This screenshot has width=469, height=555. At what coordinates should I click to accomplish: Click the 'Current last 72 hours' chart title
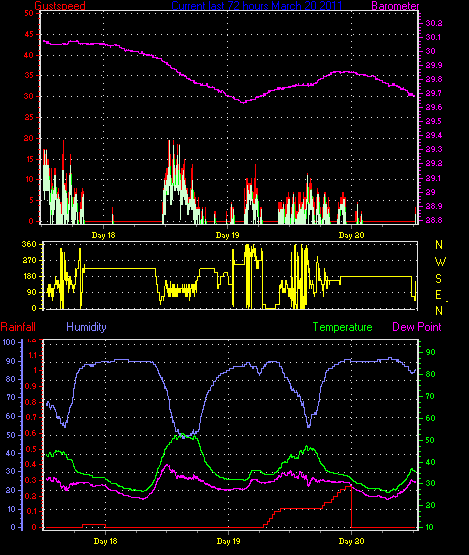click(x=257, y=6)
